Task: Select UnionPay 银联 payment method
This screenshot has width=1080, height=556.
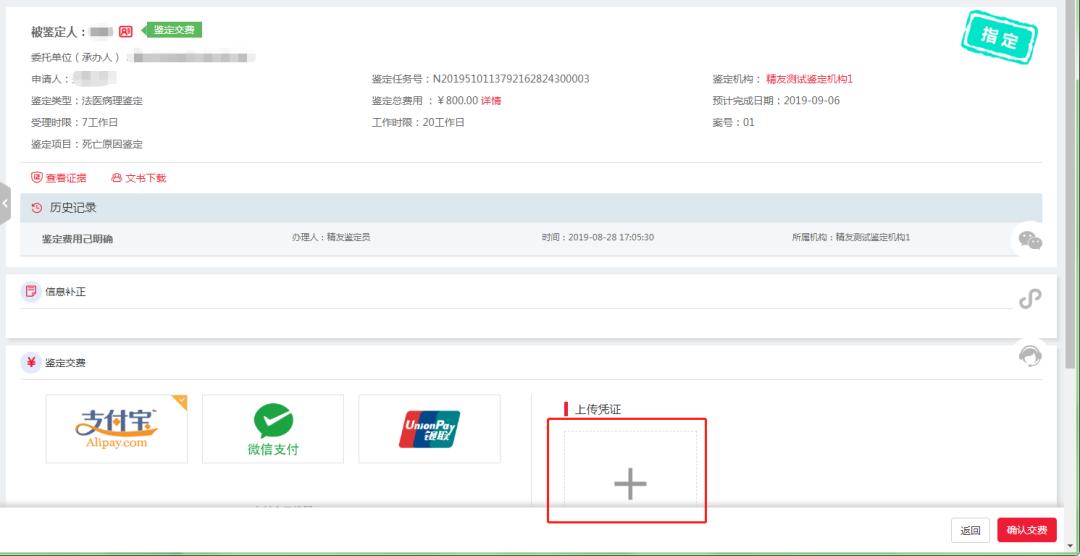Action: [429, 429]
